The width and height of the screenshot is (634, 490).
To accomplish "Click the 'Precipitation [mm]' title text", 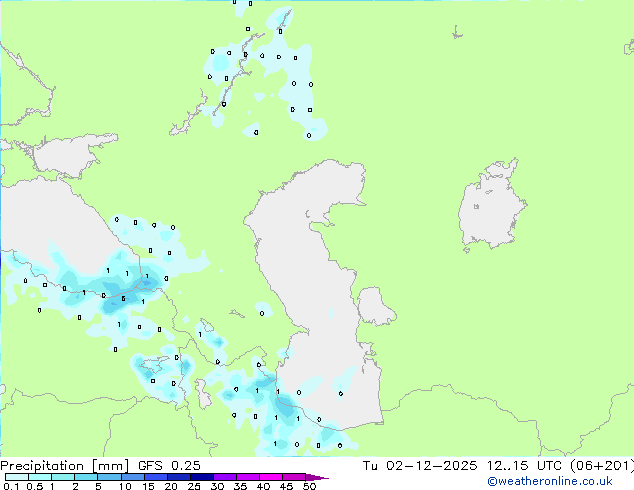I will pyautogui.click(x=64, y=466).
